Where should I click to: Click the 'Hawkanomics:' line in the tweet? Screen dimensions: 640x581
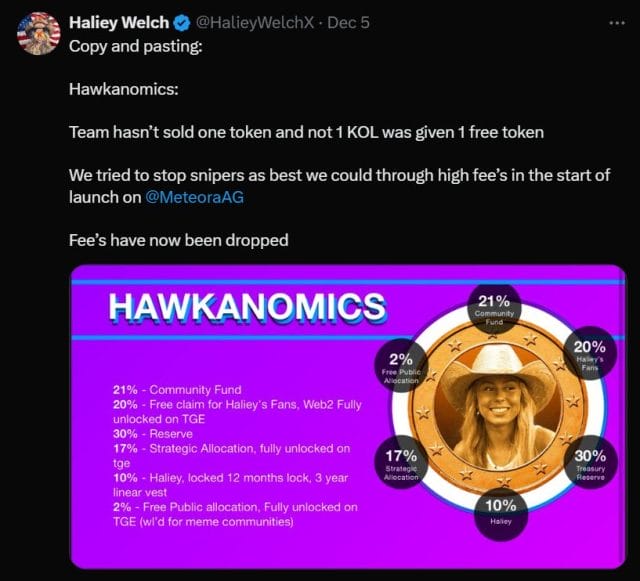(x=124, y=89)
